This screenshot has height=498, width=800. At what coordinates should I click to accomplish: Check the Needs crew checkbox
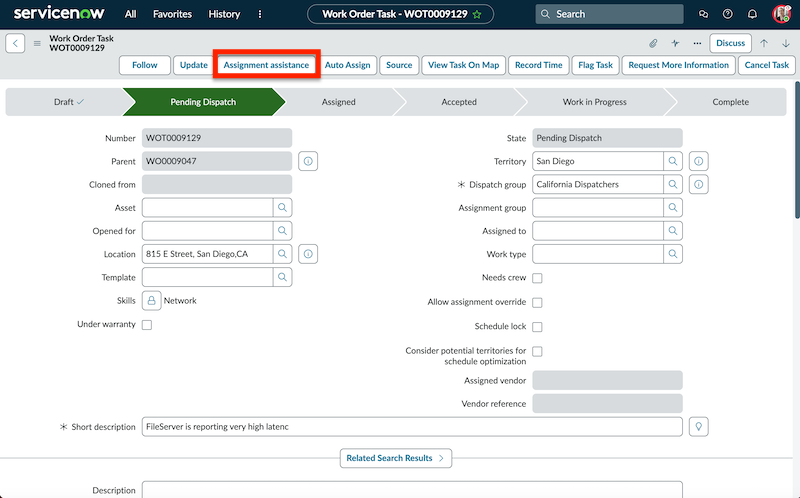[537, 278]
